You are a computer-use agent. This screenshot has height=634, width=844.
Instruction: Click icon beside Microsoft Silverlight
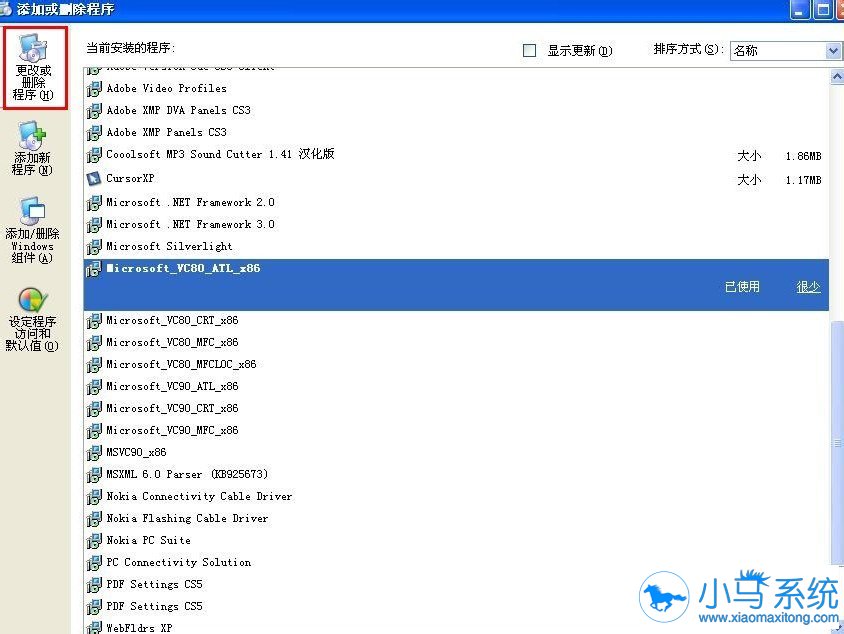pyautogui.click(x=94, y=247)
